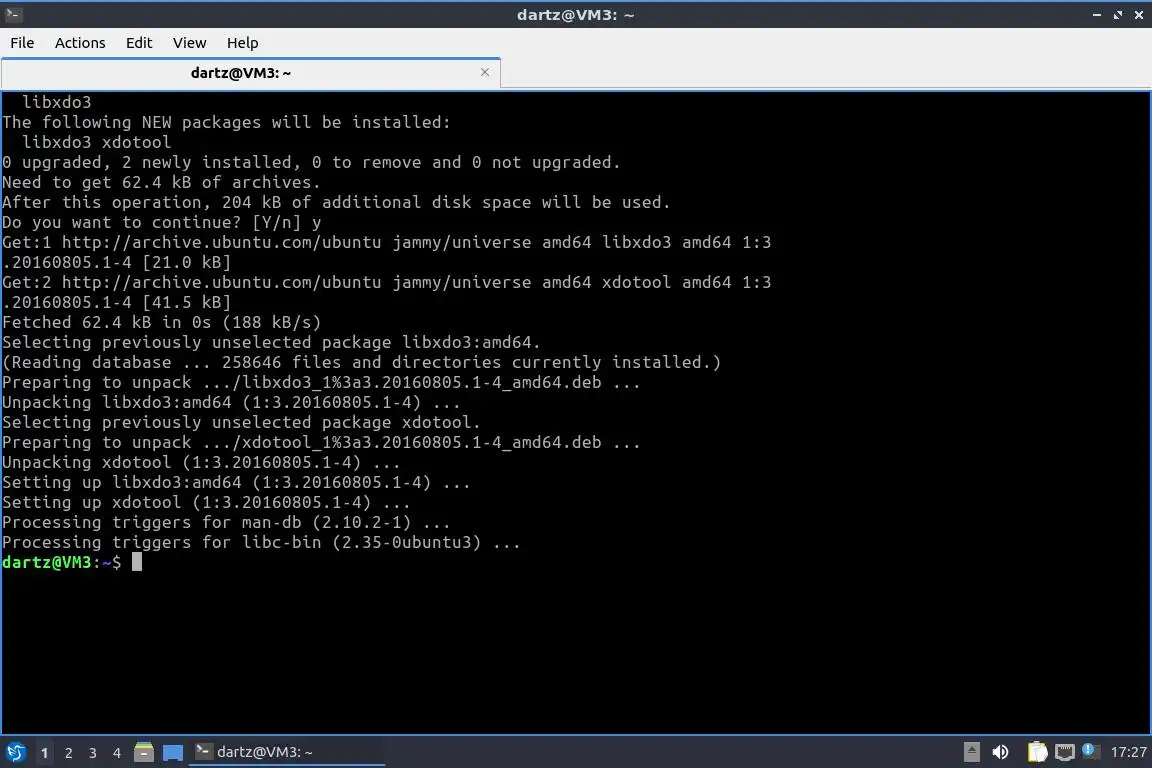Image resolution: width=1152 pixels, height=768 pixels.
Task: Open the Help menu
Action: (242, 43)
